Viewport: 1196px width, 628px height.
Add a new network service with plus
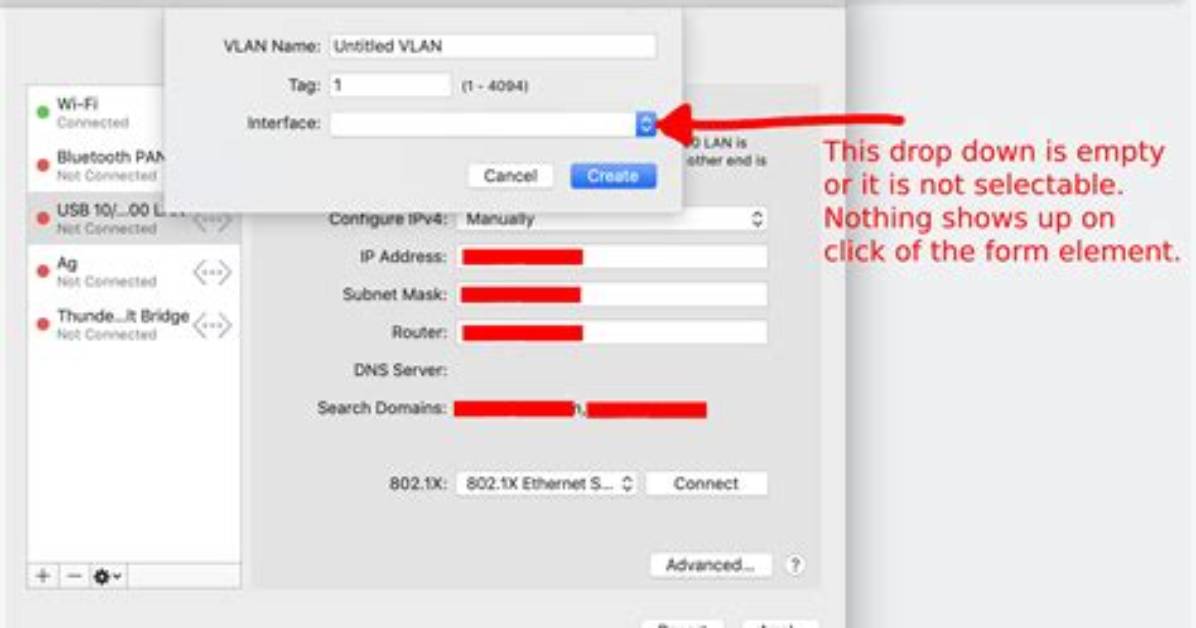point(43,576)
